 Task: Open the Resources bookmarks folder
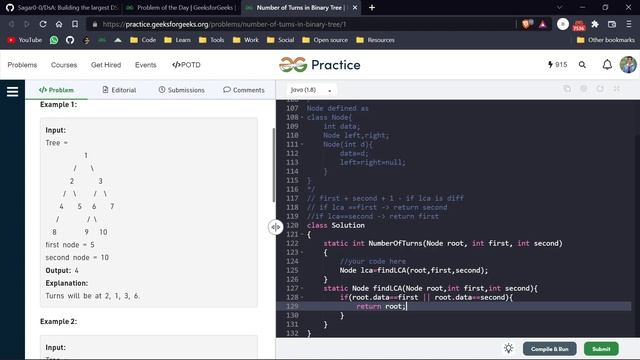coord(376,40)
